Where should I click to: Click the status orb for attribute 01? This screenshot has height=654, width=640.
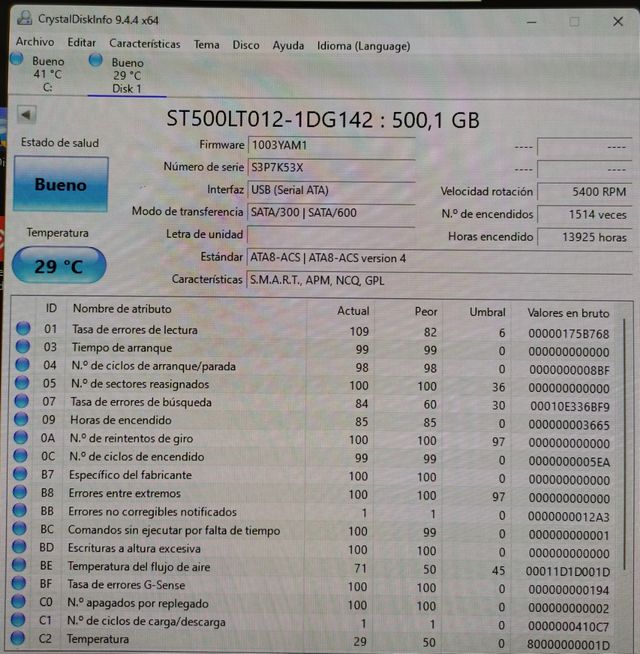point(23,328)
